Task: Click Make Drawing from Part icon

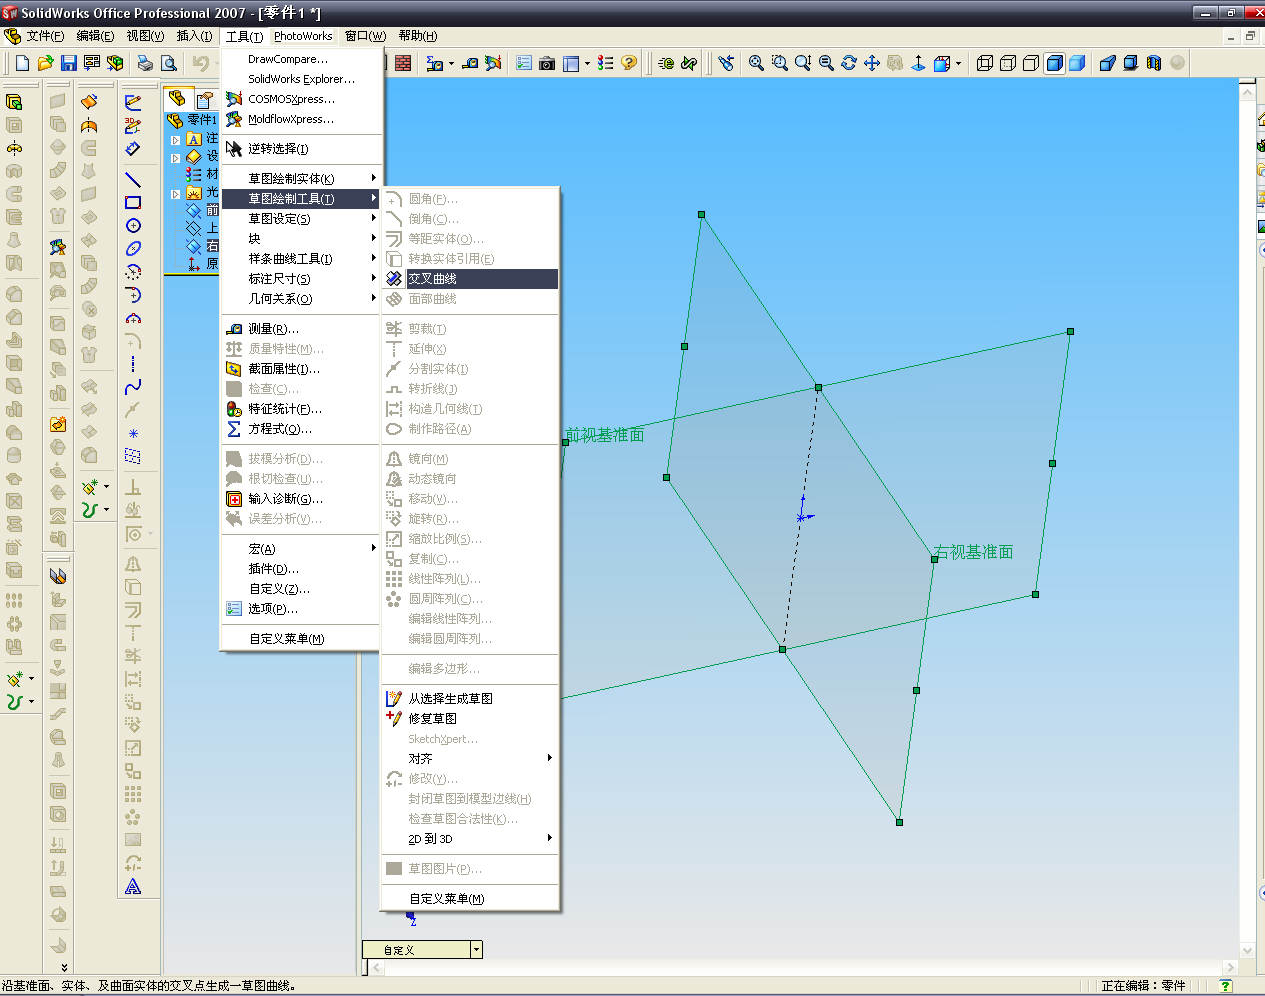Action: tap(92, 63)
